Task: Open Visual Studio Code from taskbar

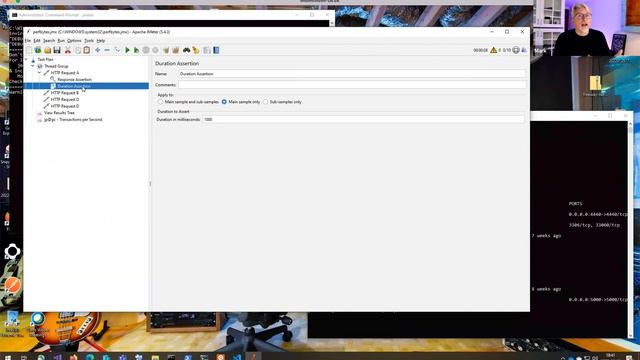Action: (x=237, y=357)
